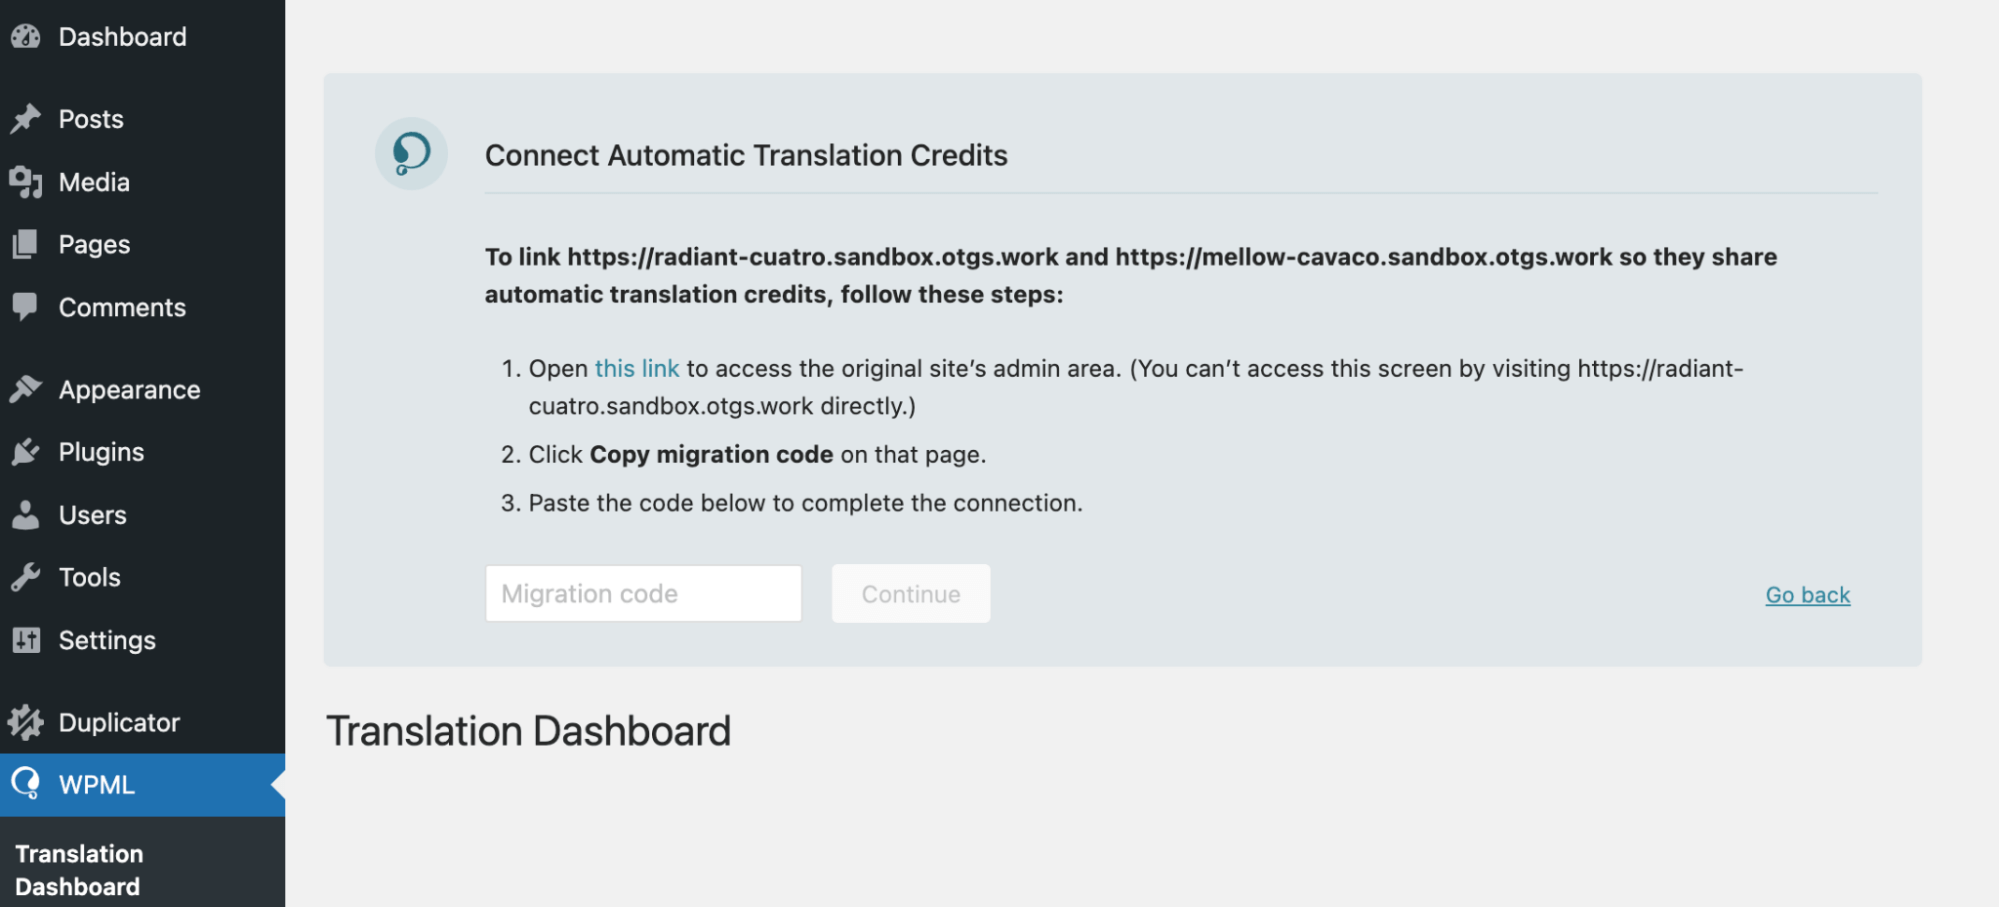Click the Appearance paintbrush icon
The width and height of the screenshot is (1999, 907).
tap(26, 389)
